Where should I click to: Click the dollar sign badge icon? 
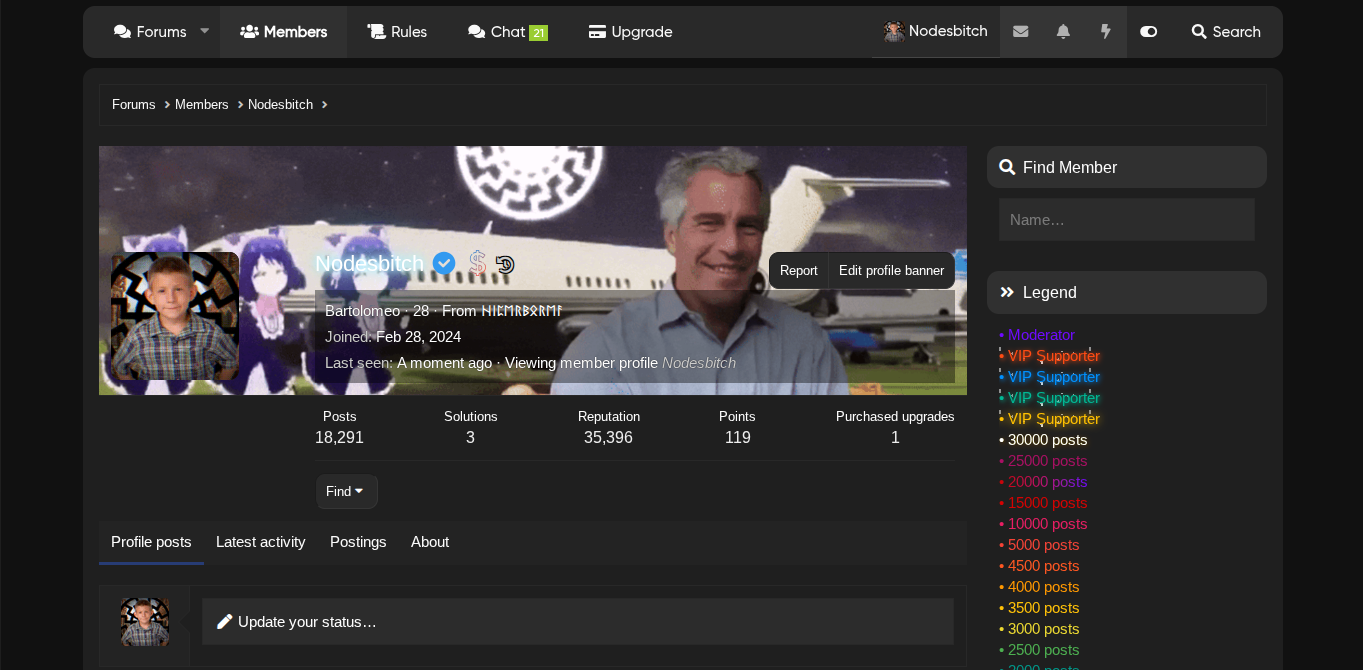tap(477, 263)
